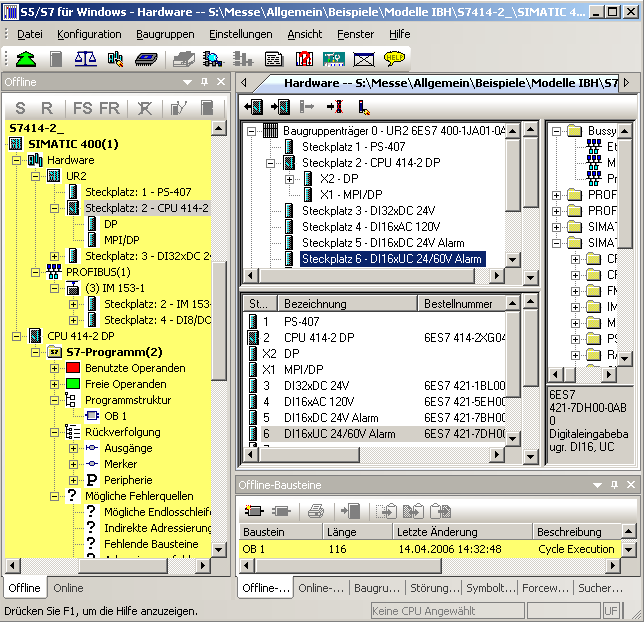
Task: Open the Datei menu
Action: 30,34
